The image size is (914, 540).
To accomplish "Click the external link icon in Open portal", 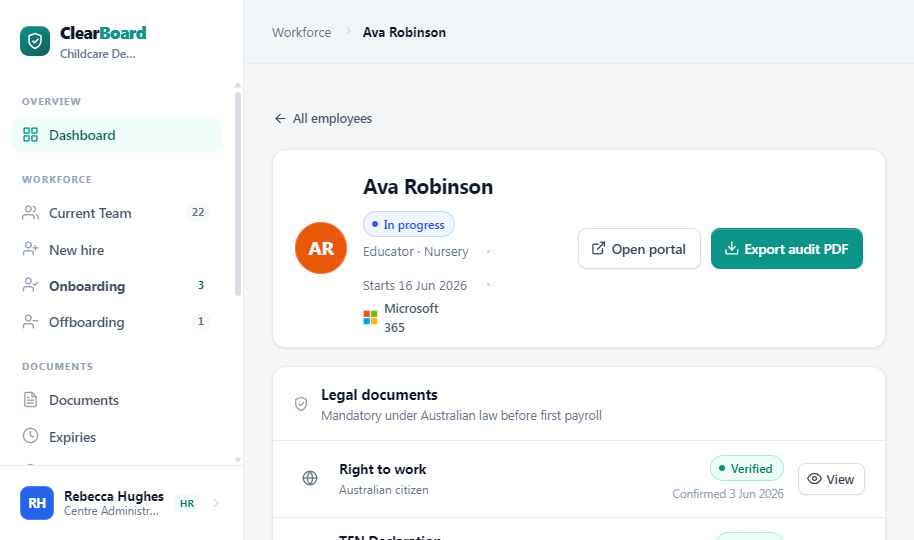I will 598,248.
